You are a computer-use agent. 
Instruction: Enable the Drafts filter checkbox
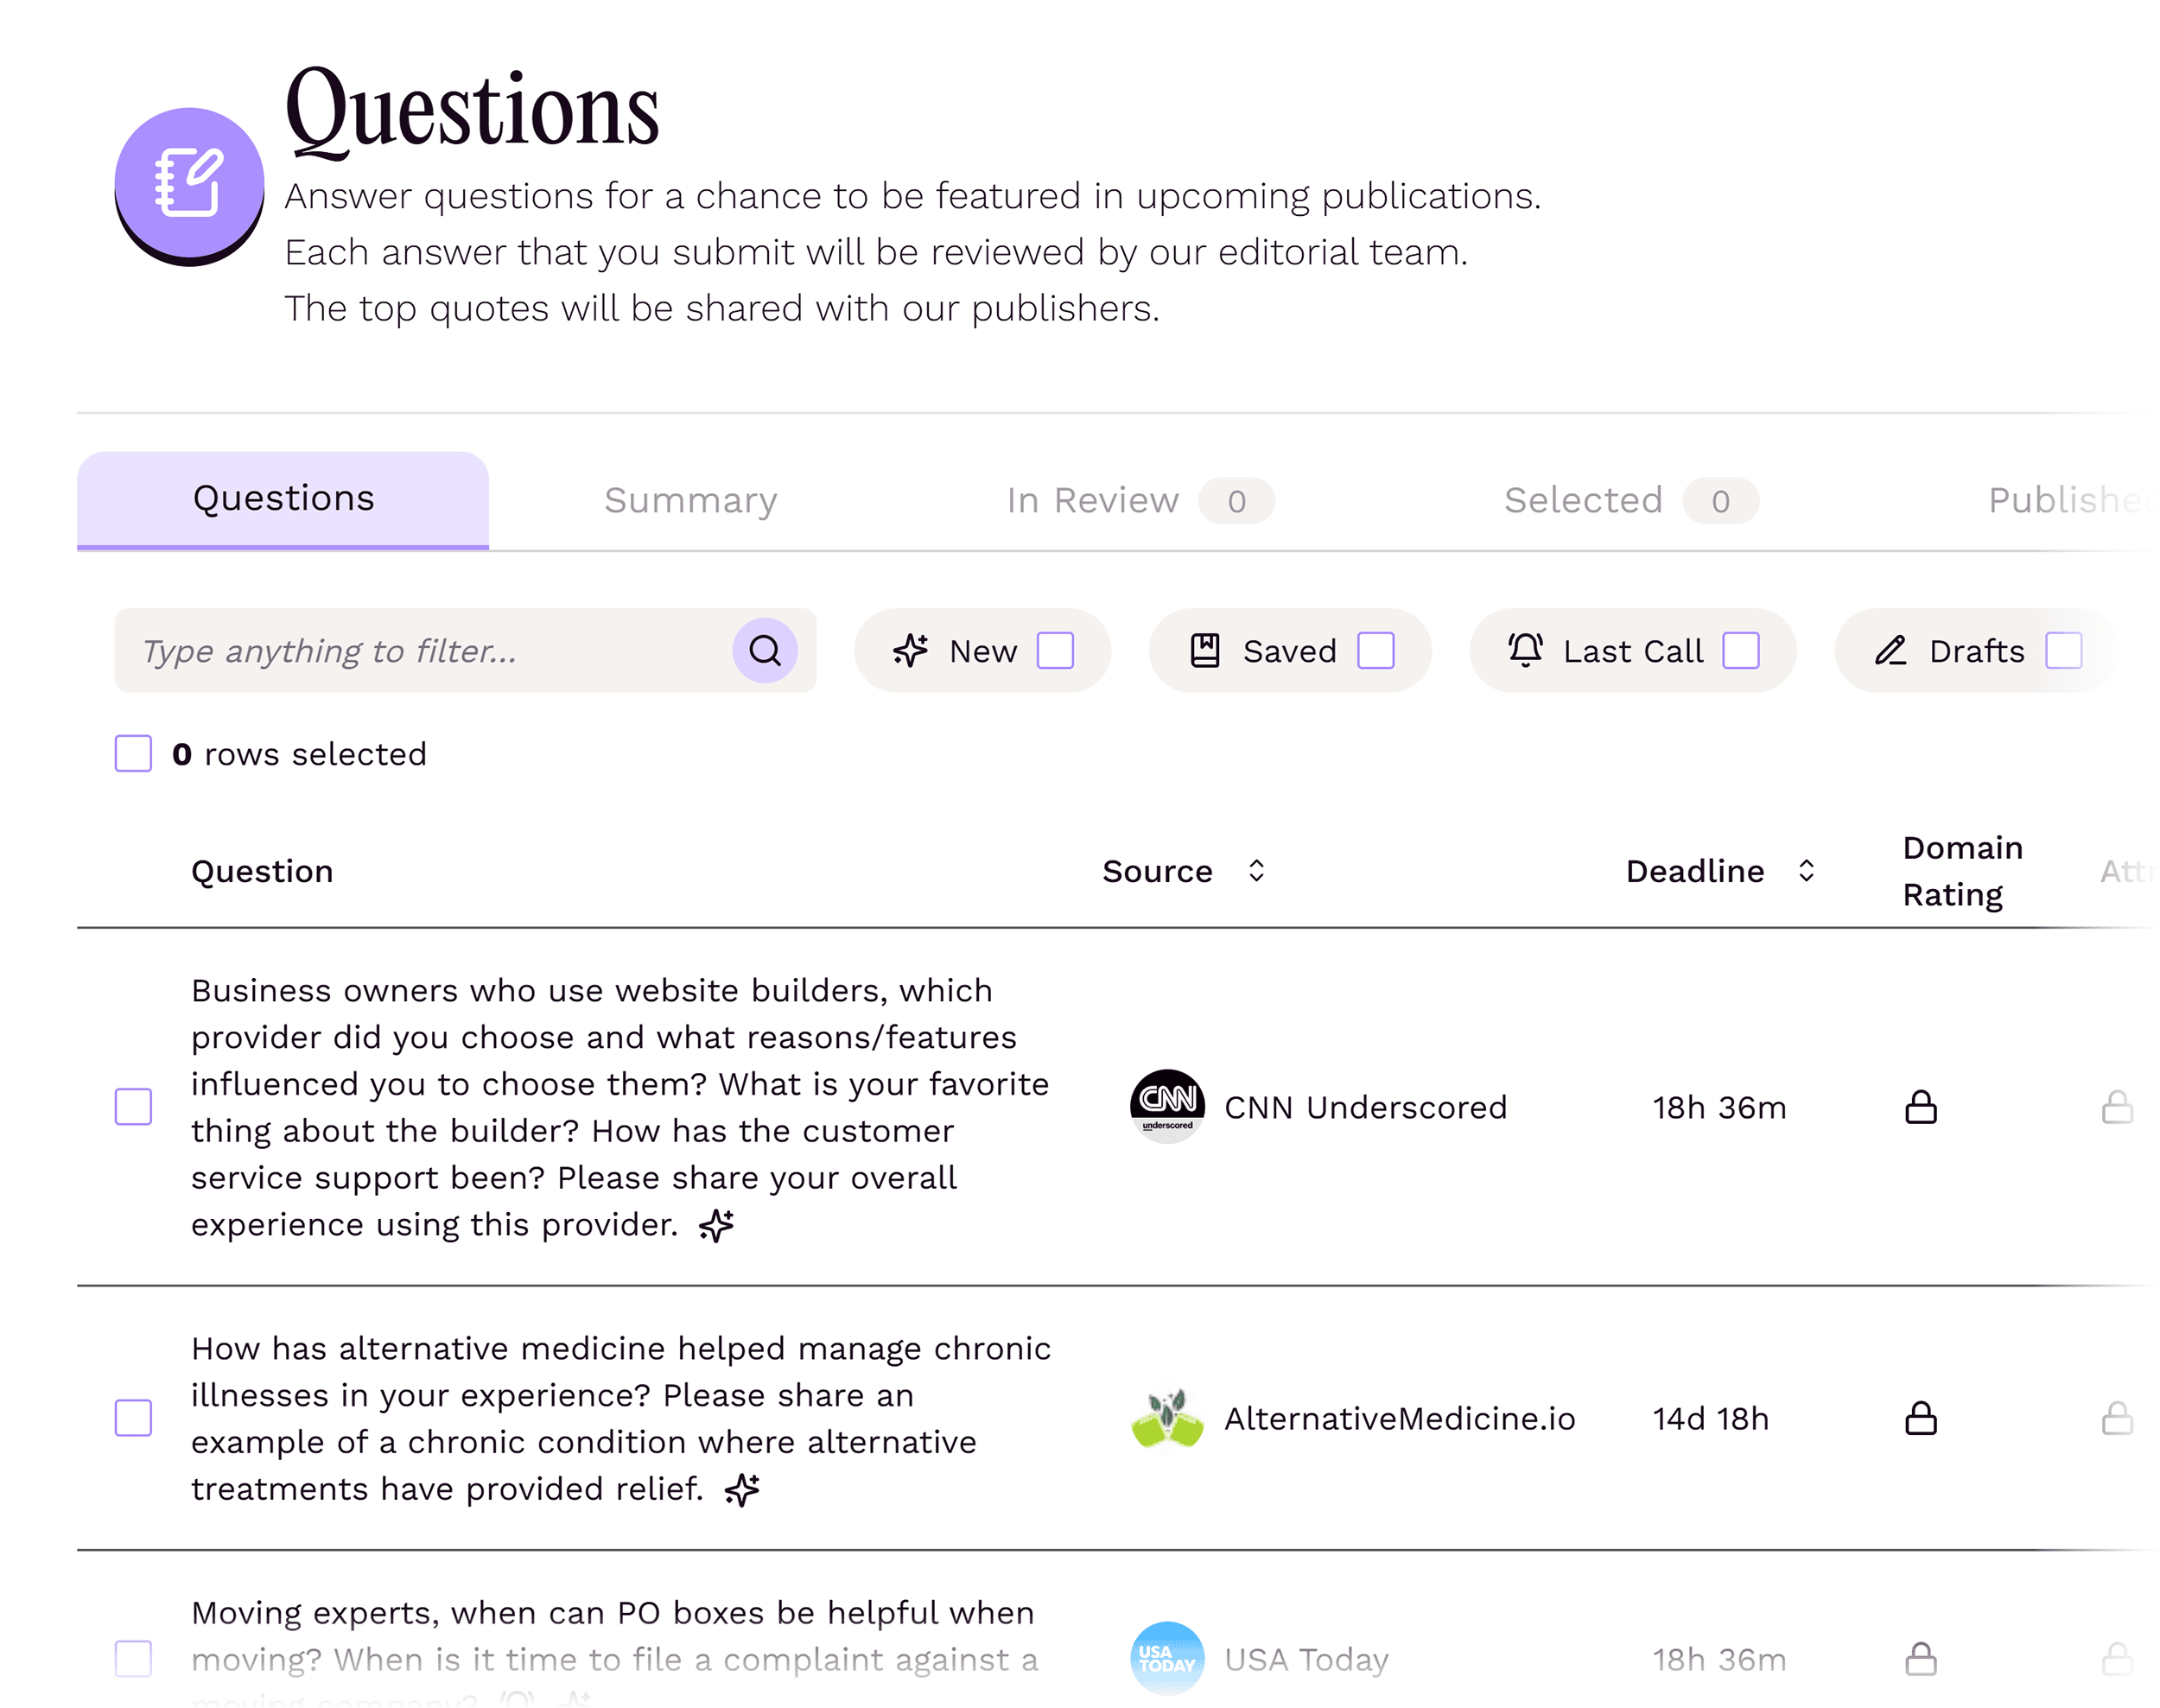pos(2063,650)
